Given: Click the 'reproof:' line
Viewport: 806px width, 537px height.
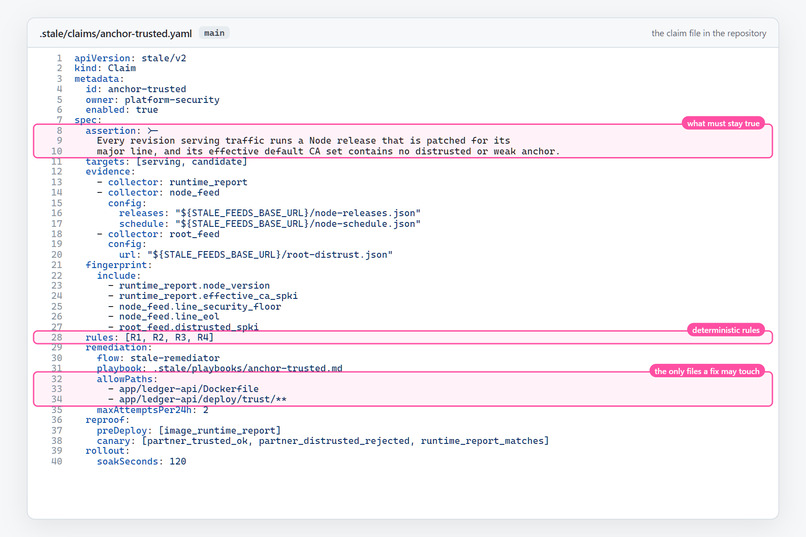Looking at the screenshot, I should 107,420.
